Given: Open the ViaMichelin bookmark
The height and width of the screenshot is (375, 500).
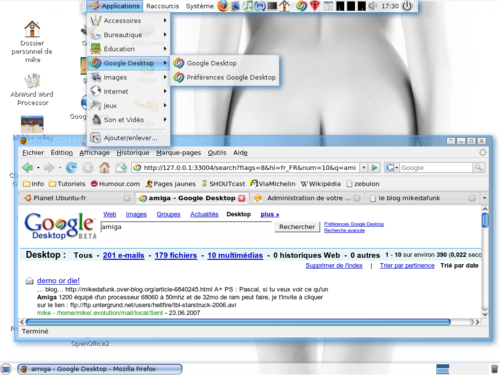Looking at the screenshot, I should (x=273, y=184).
